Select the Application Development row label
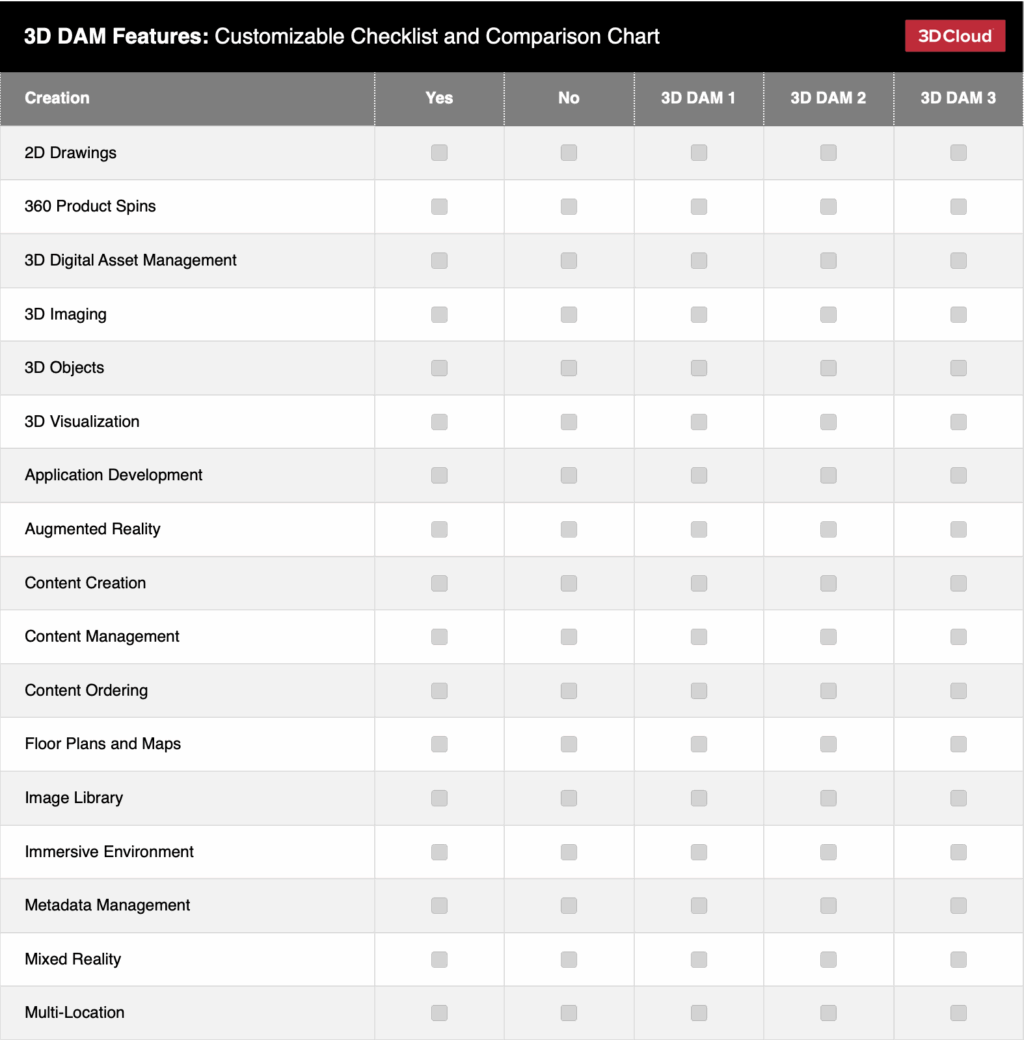 (114, 475)
